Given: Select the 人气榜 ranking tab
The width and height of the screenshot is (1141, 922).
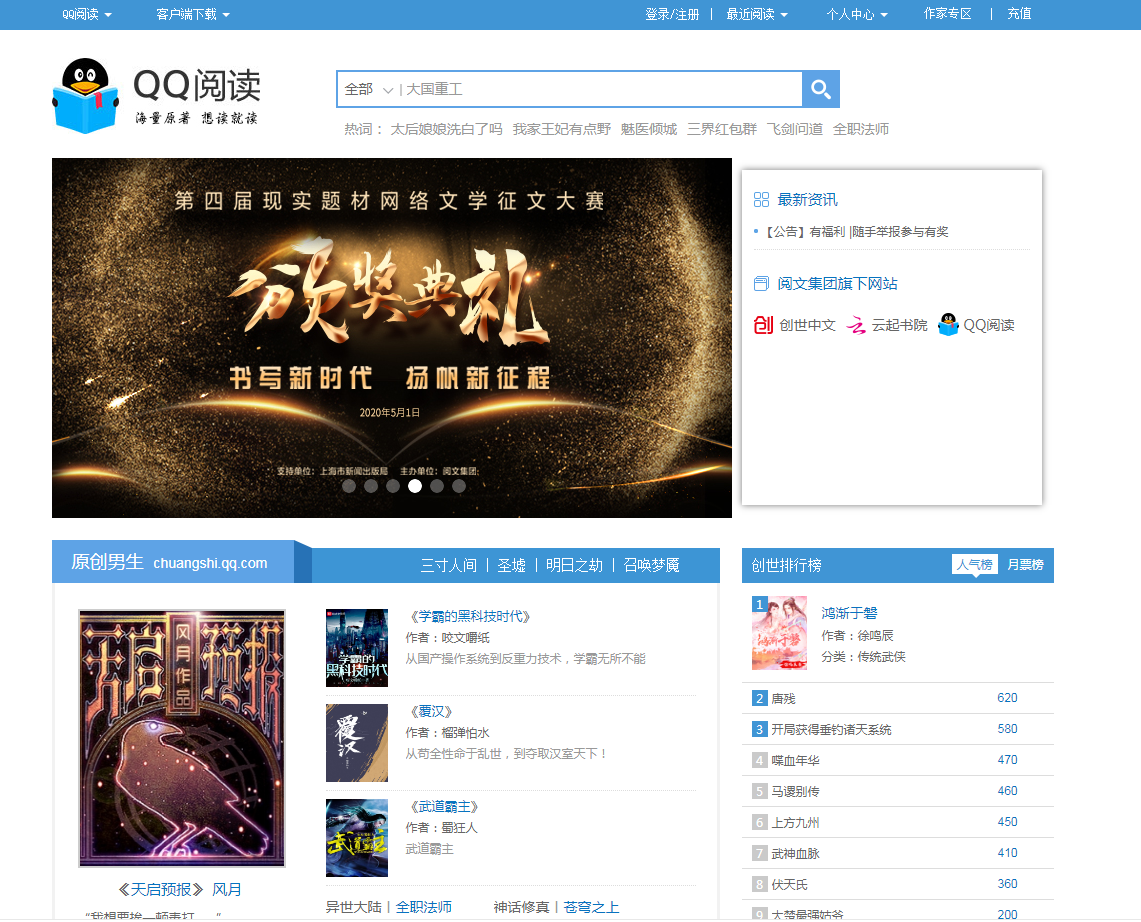Looking at the screenshot, I should coord(974,565).
